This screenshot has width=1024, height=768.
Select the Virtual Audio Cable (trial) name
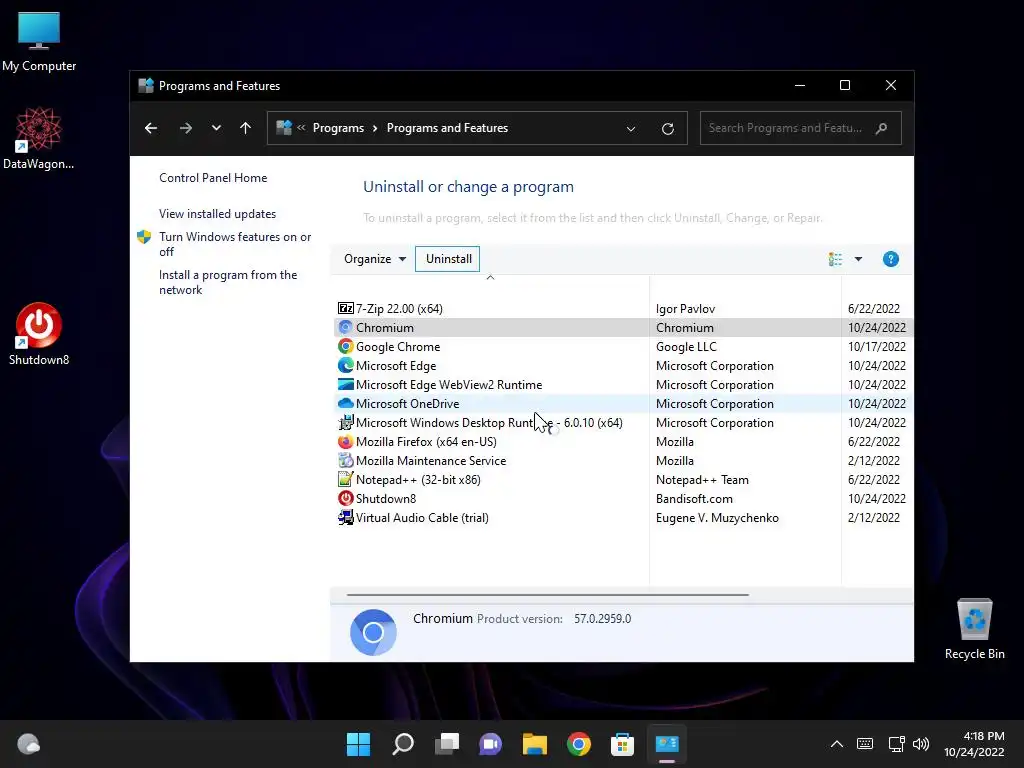[x=422, y=517]
